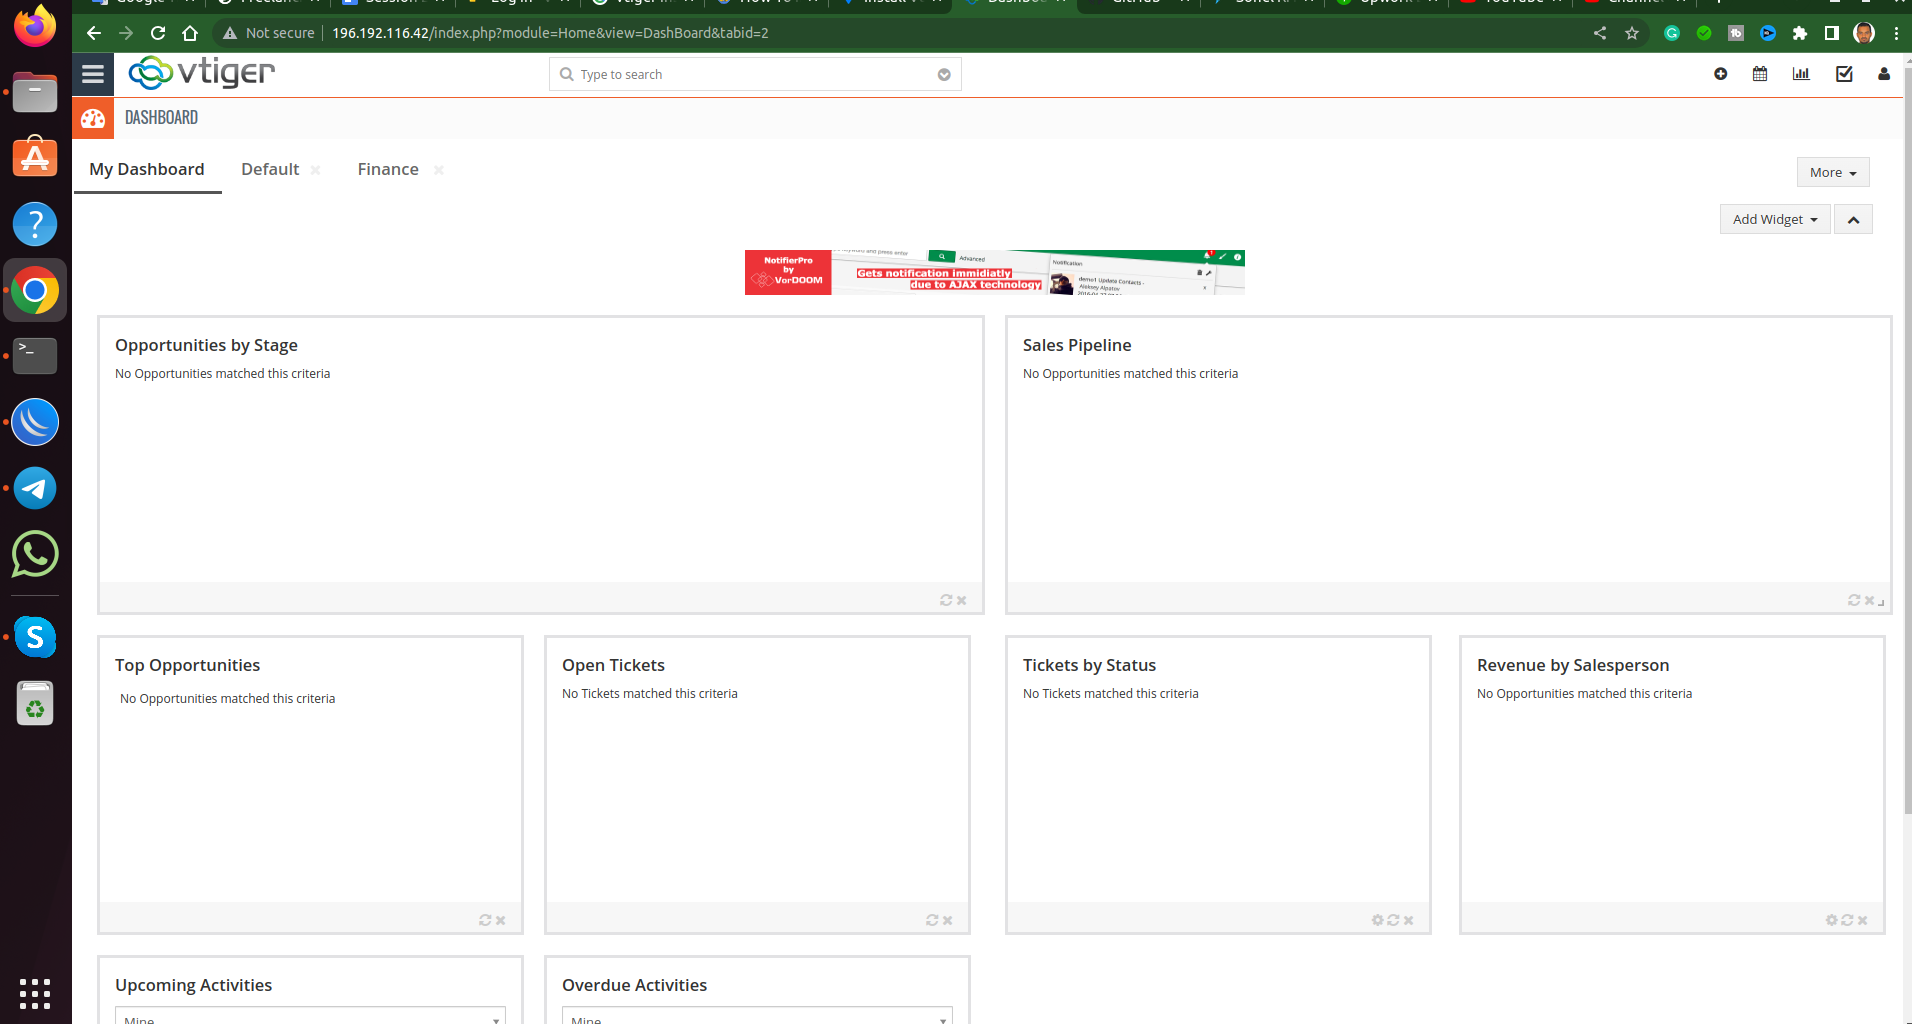Open Telegram from the Ubuntu dock
The image size is (1912, 1024).
pos(35,488)
